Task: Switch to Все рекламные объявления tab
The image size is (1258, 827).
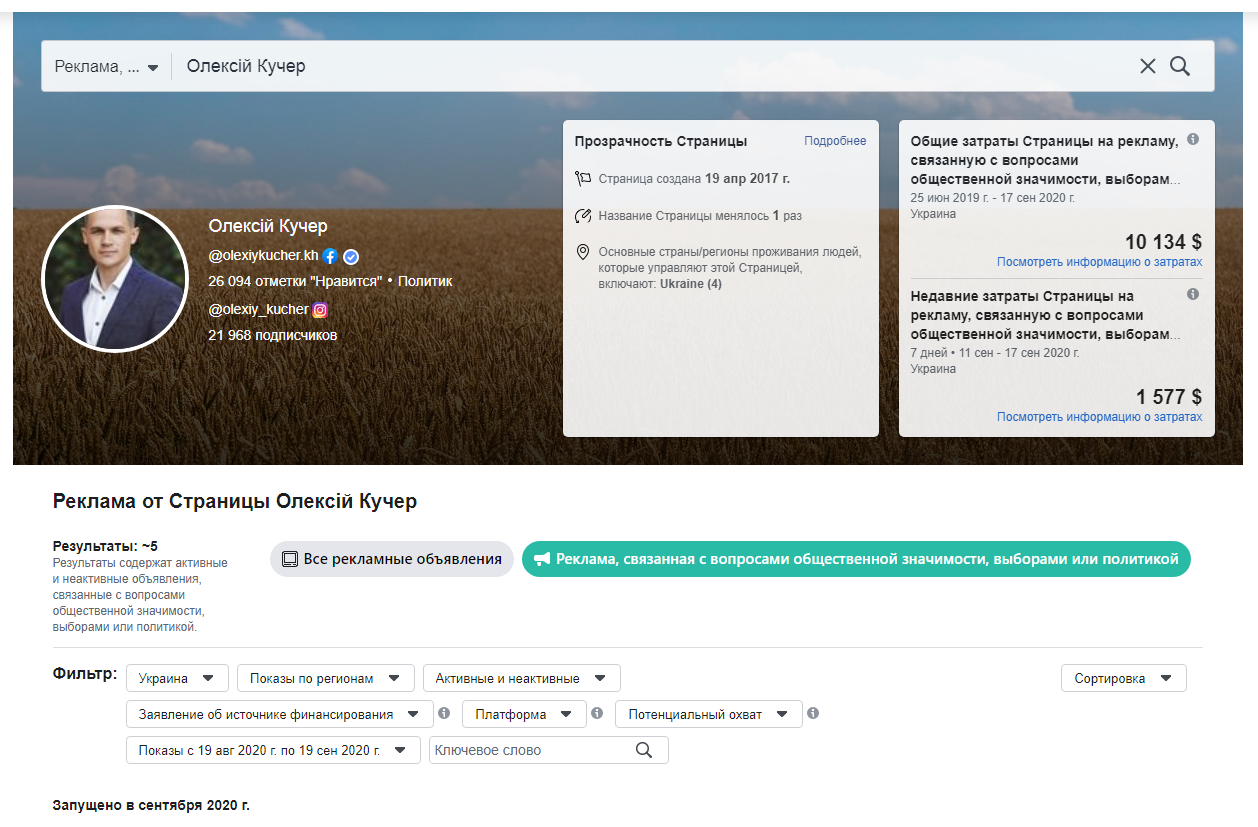Action: pos(392,559)
